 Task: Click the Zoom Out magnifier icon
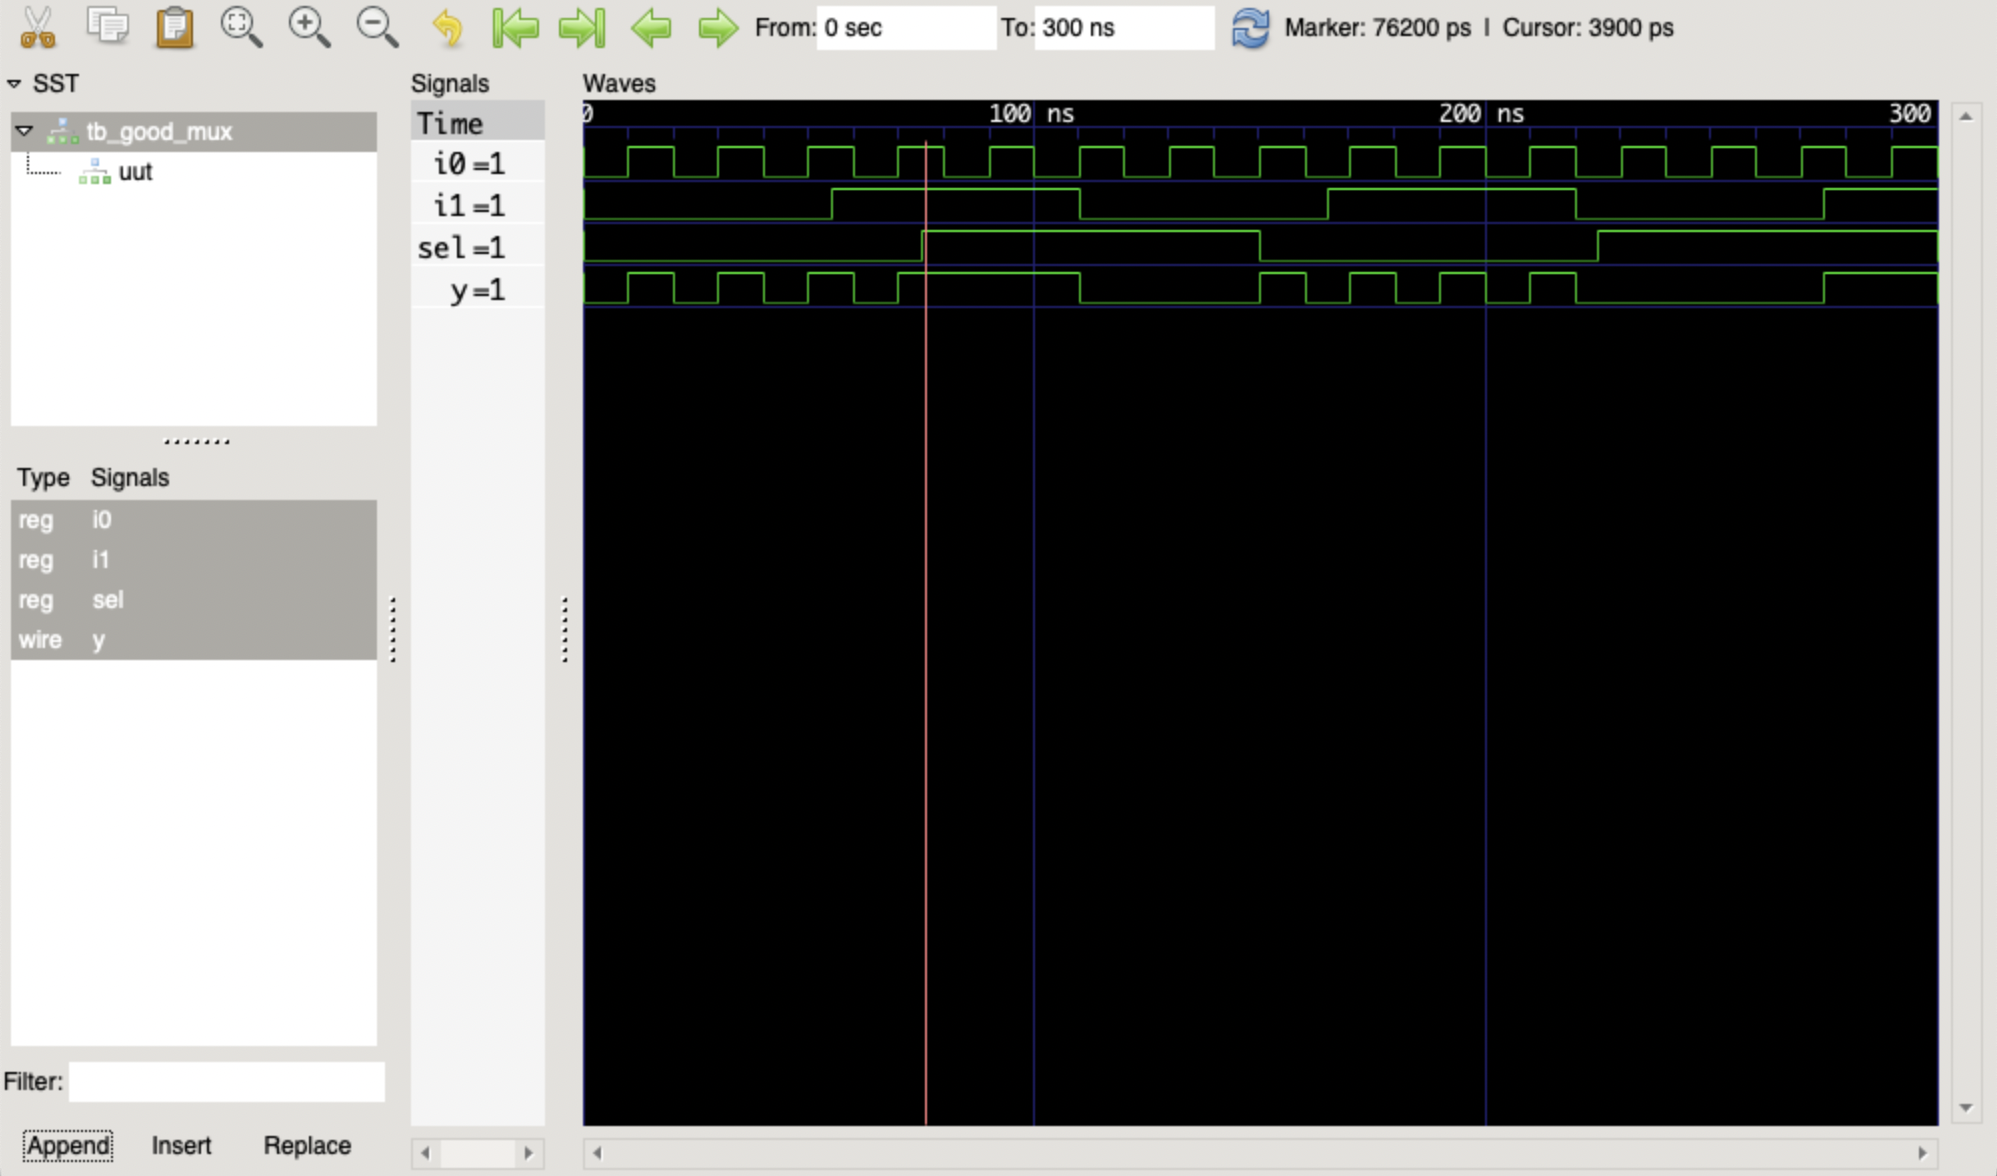coord(377,27)
